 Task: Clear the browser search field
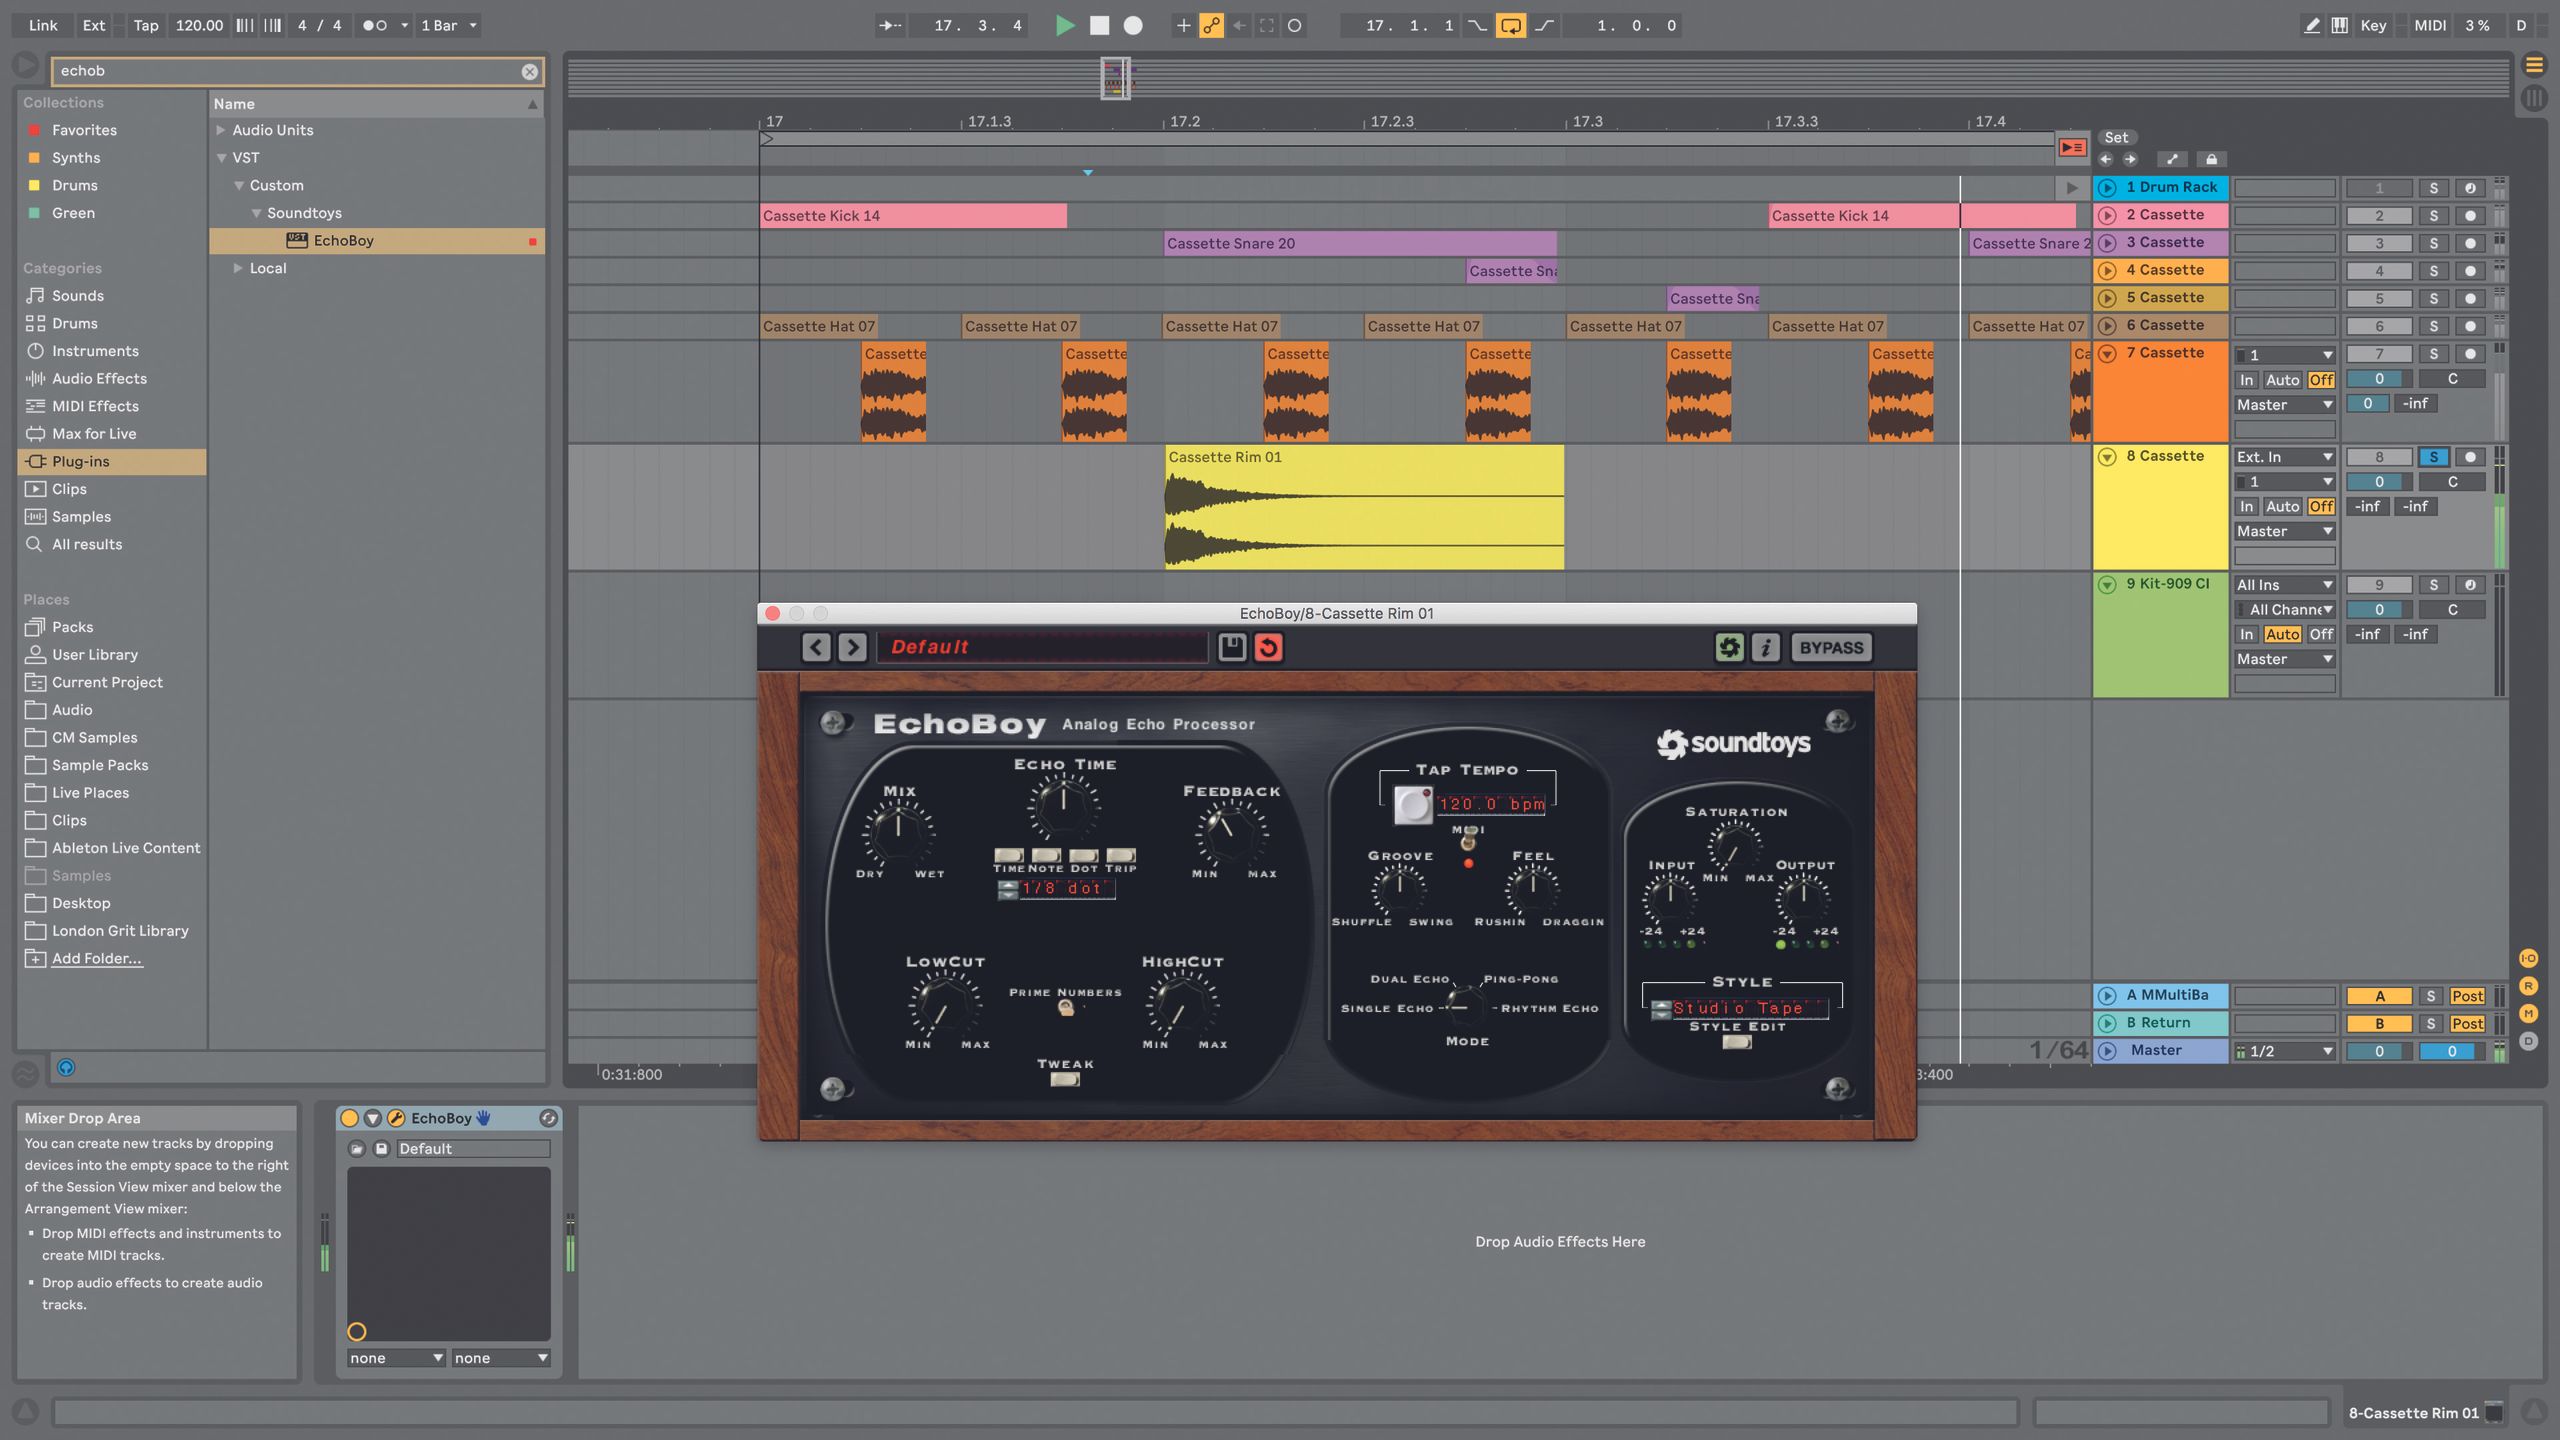tap(529, 71)
